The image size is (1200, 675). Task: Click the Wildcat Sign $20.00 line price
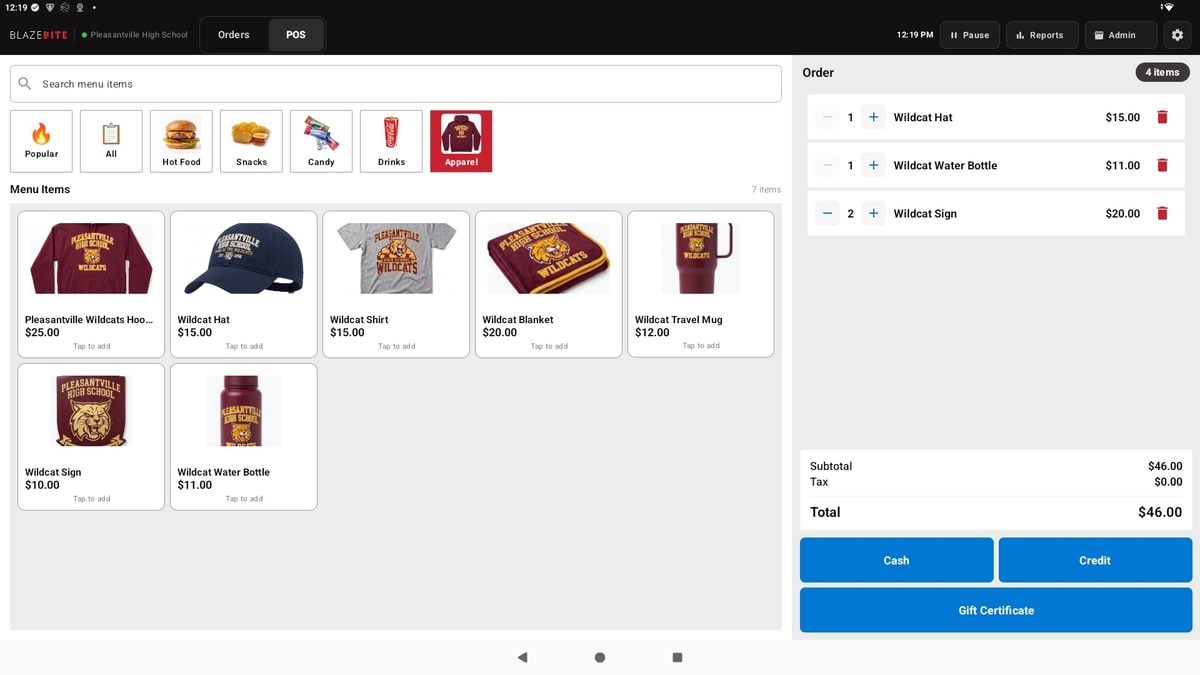click(x=1123, y=213)
